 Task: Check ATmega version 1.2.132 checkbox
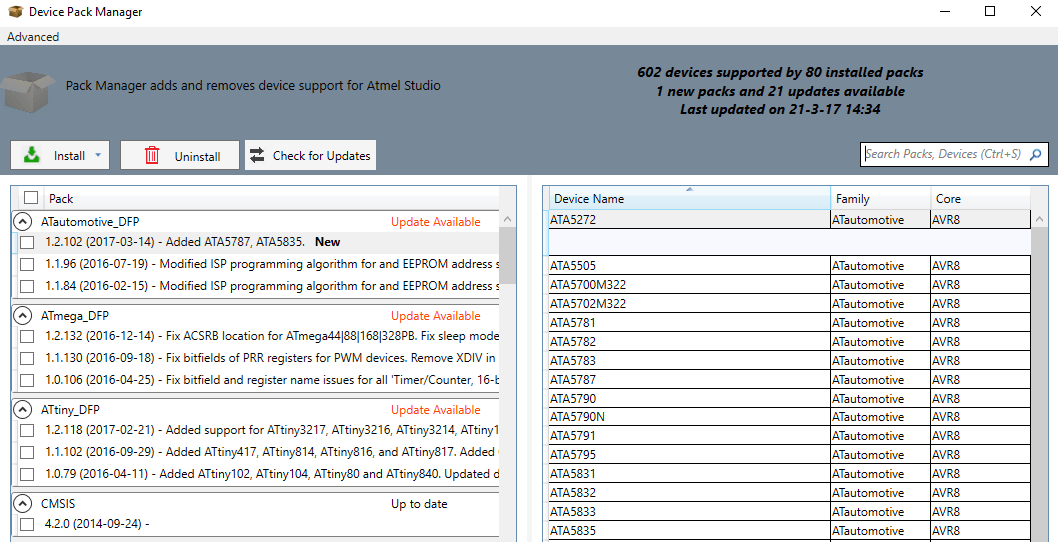click(x=27, y=336)
